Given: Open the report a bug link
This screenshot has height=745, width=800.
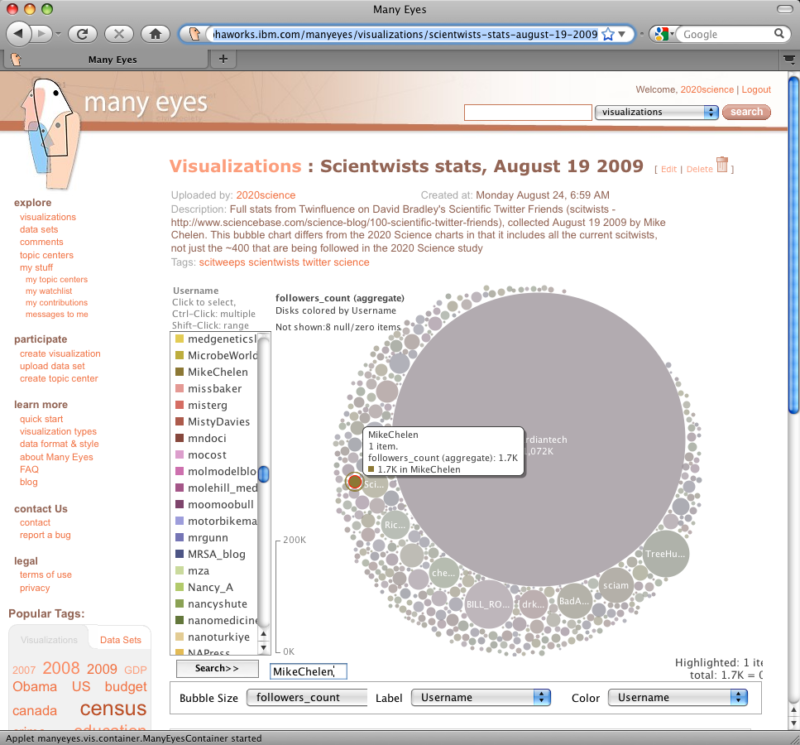Looking at the screenshot, I should click(45, 535).
